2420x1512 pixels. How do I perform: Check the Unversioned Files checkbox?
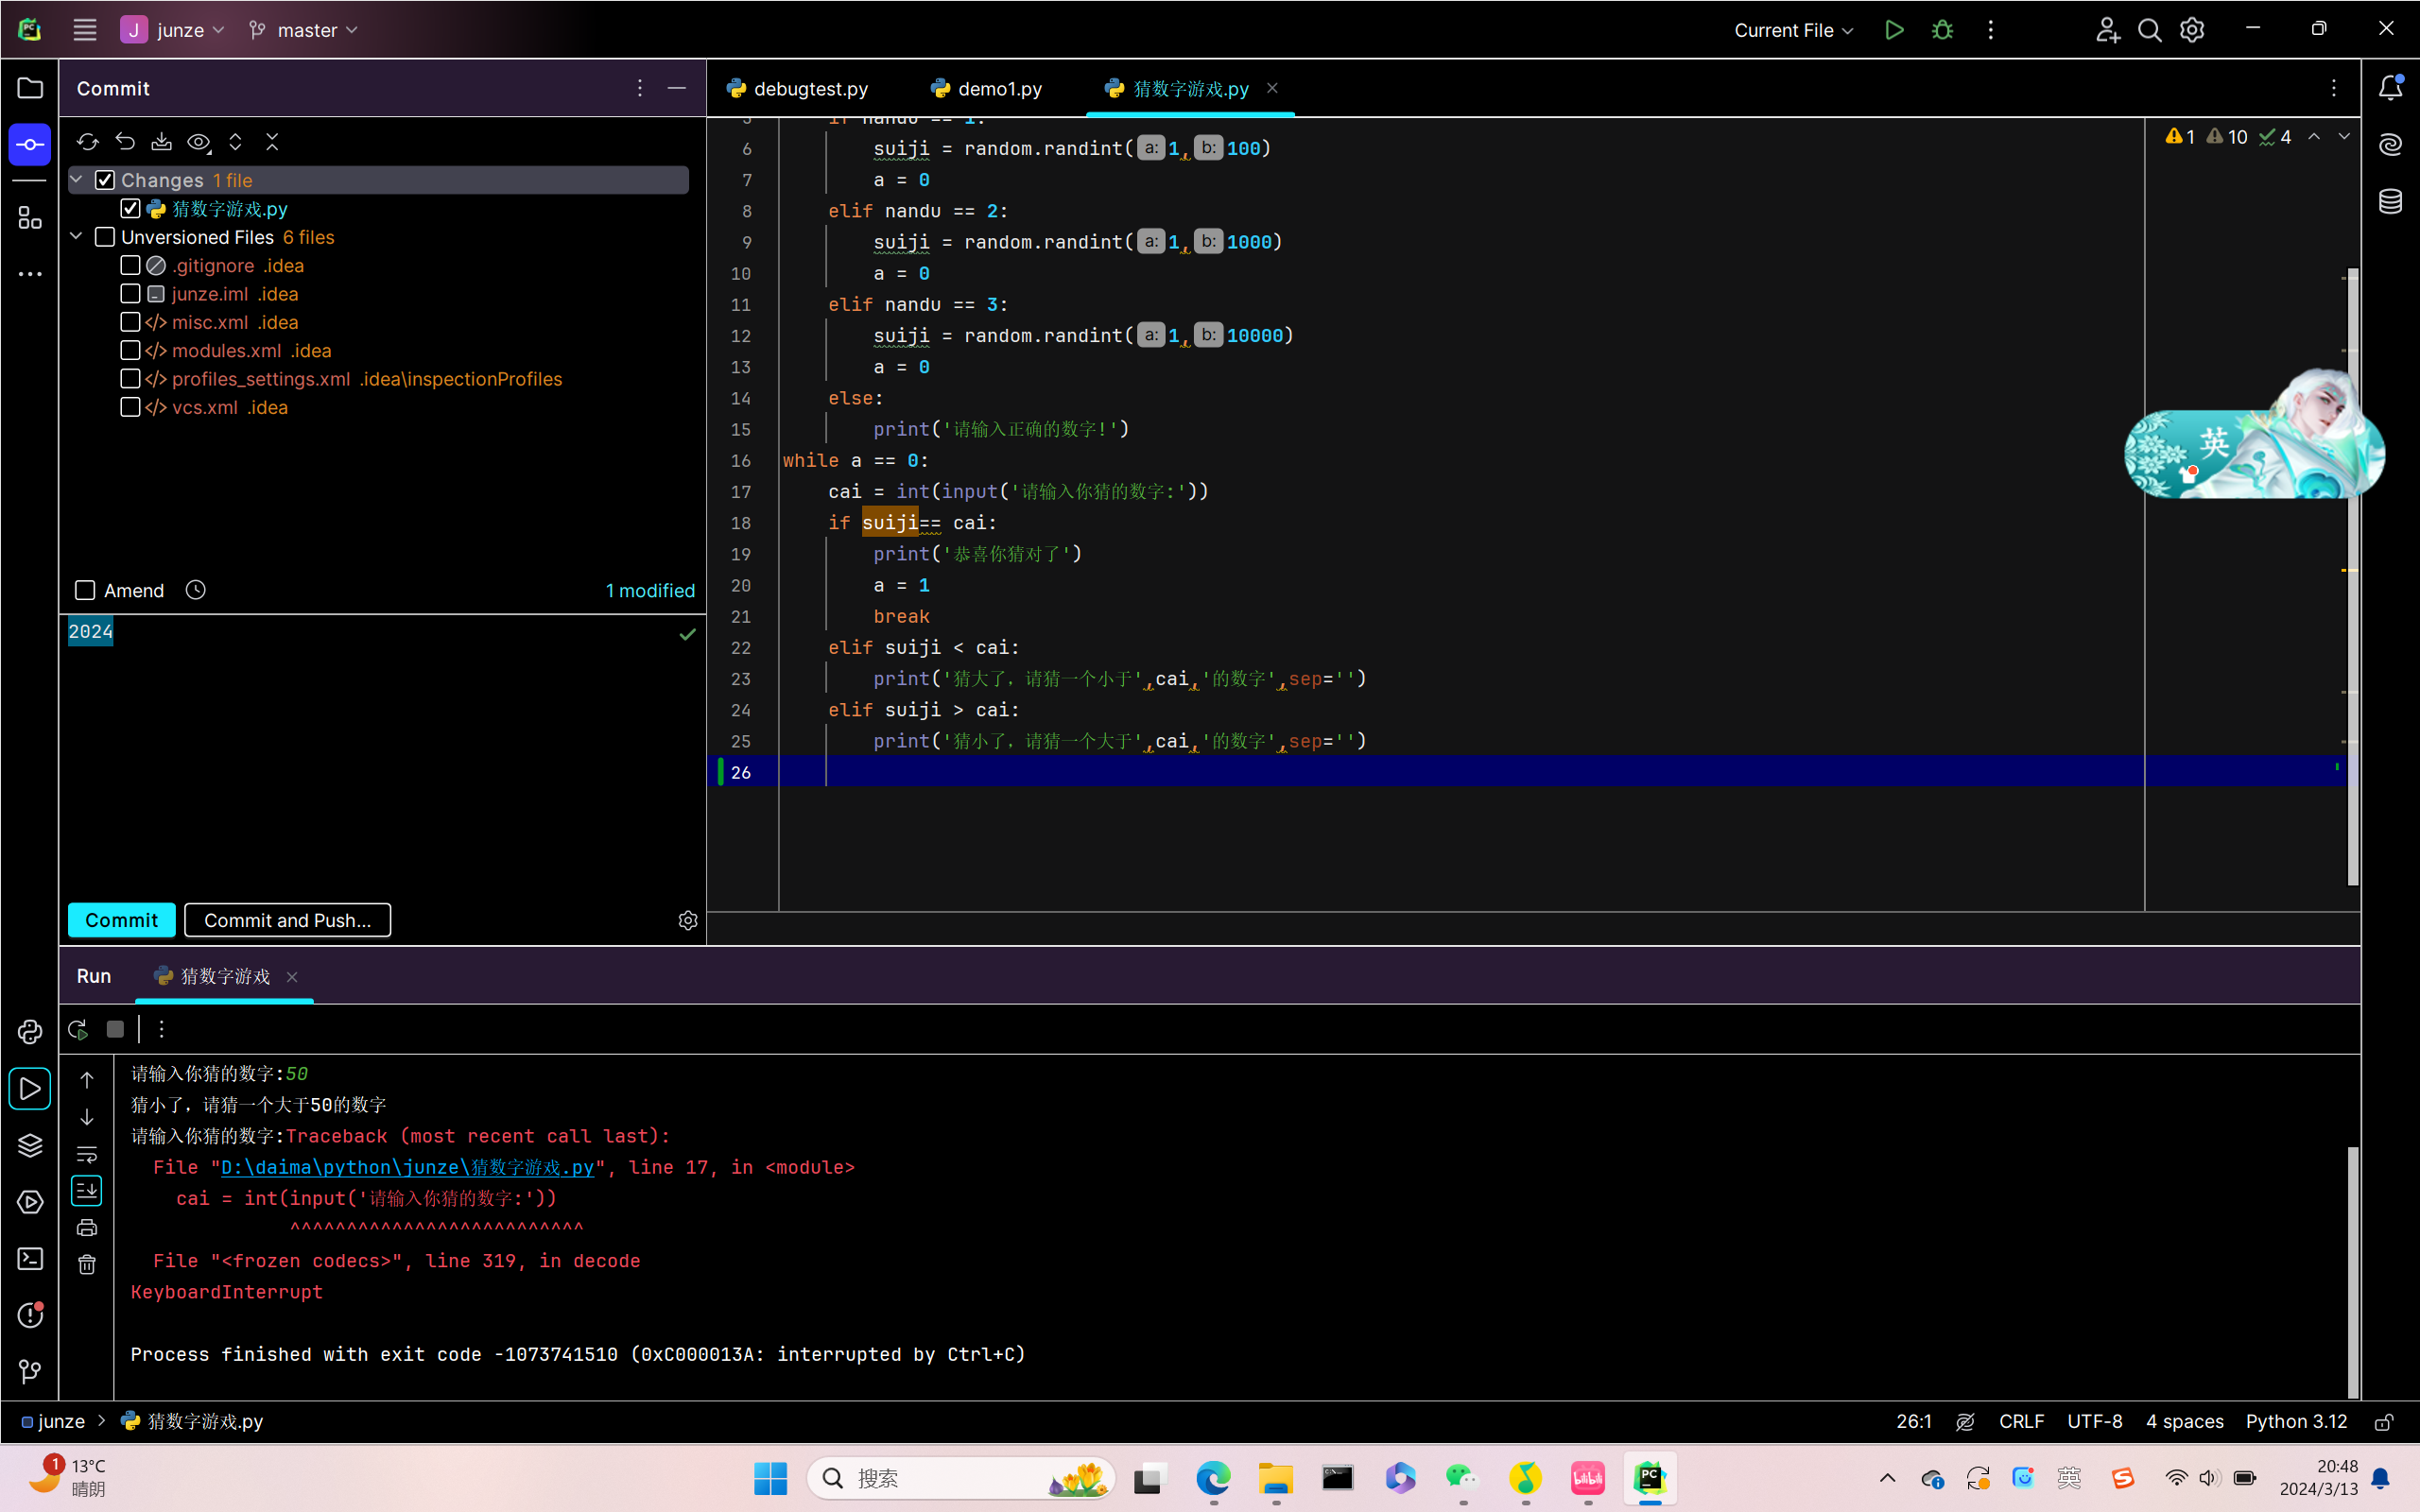tap(105, 237)
